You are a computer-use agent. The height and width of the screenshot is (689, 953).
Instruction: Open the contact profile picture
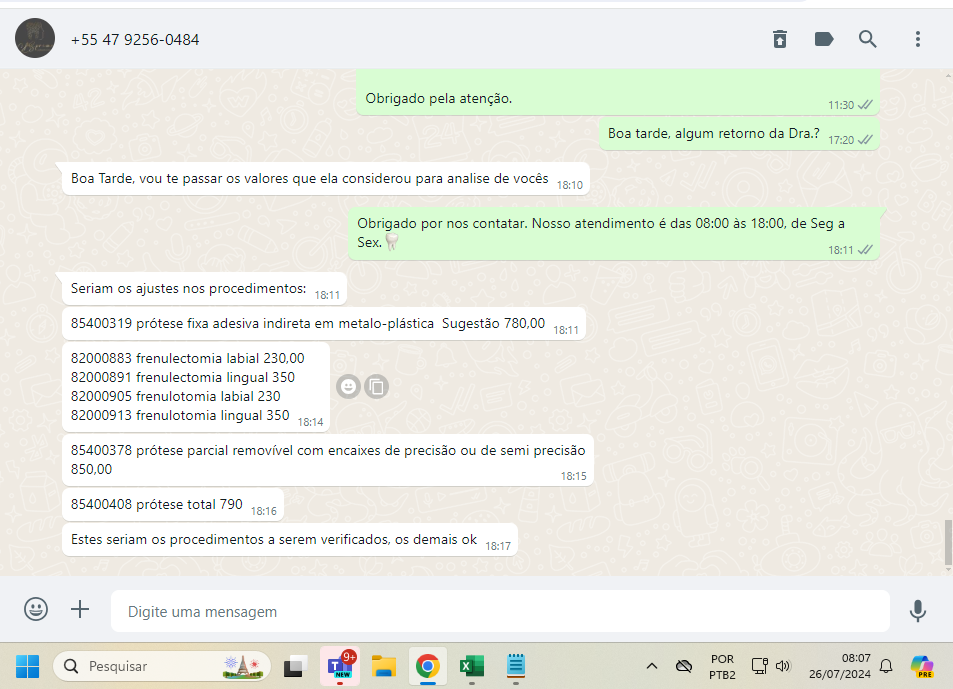pos(35,38)
